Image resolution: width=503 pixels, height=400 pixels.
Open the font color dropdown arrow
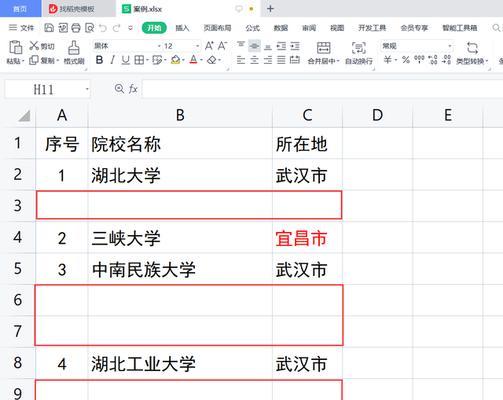click(202, 60)
